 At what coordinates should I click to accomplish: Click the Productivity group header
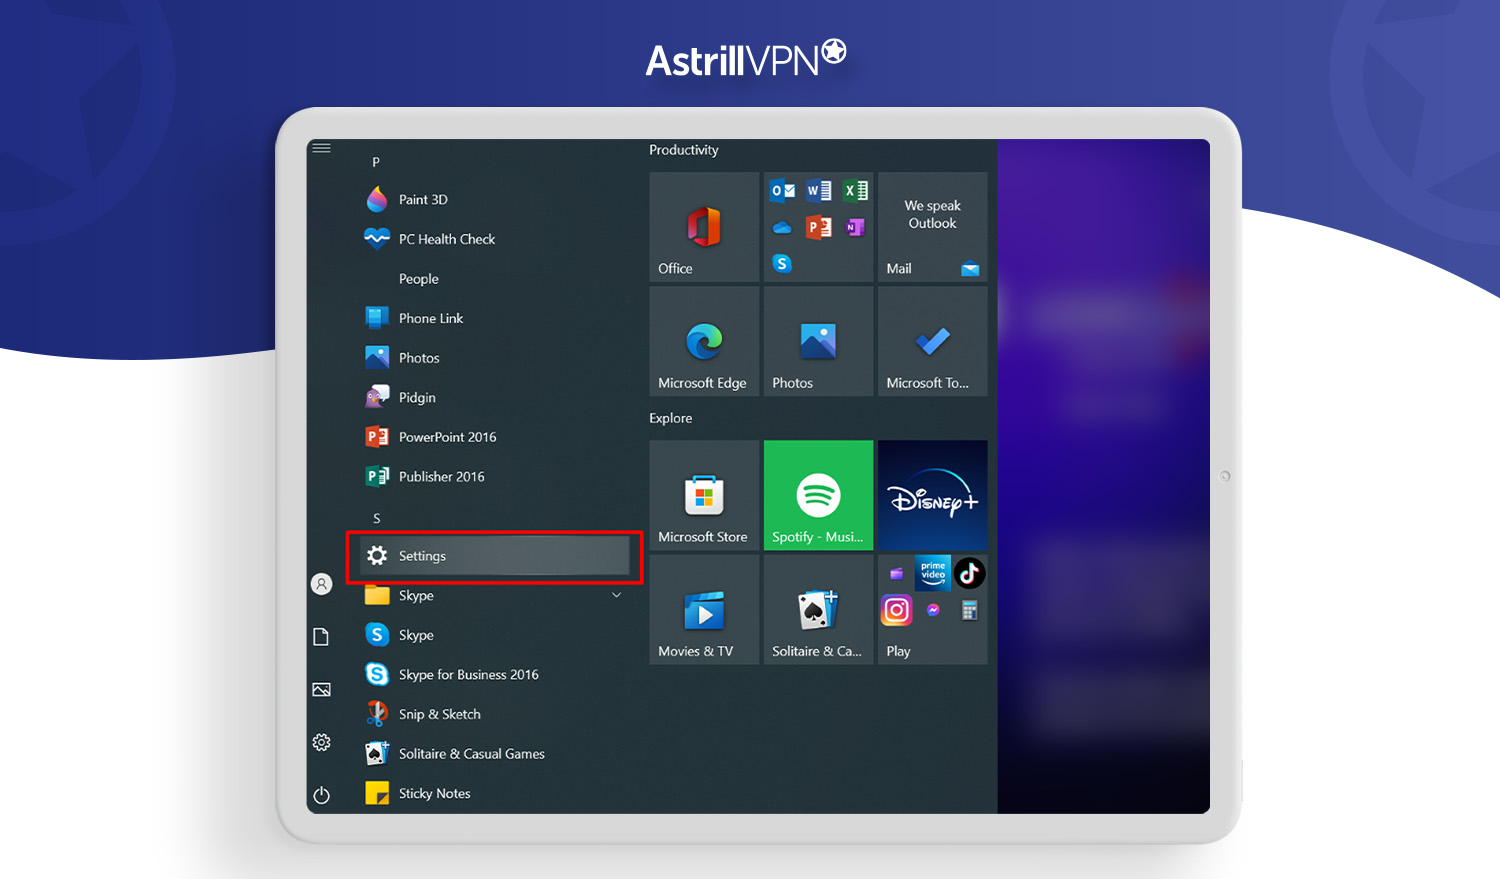coord(684,150)
